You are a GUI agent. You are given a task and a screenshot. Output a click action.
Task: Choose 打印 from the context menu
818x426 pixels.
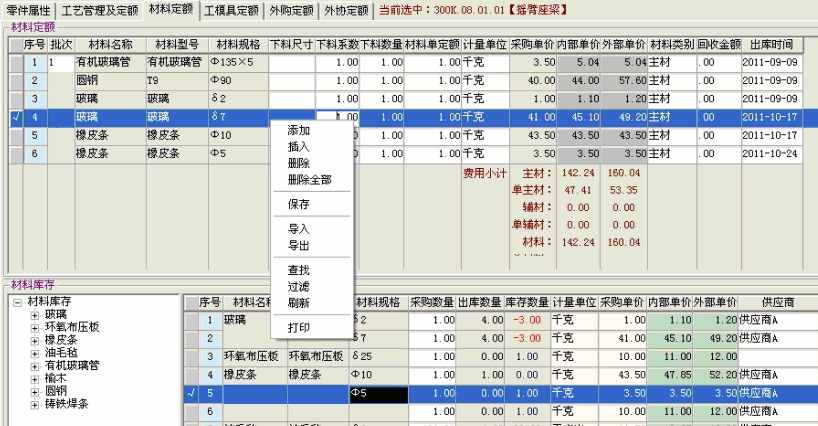click(298, 327)
